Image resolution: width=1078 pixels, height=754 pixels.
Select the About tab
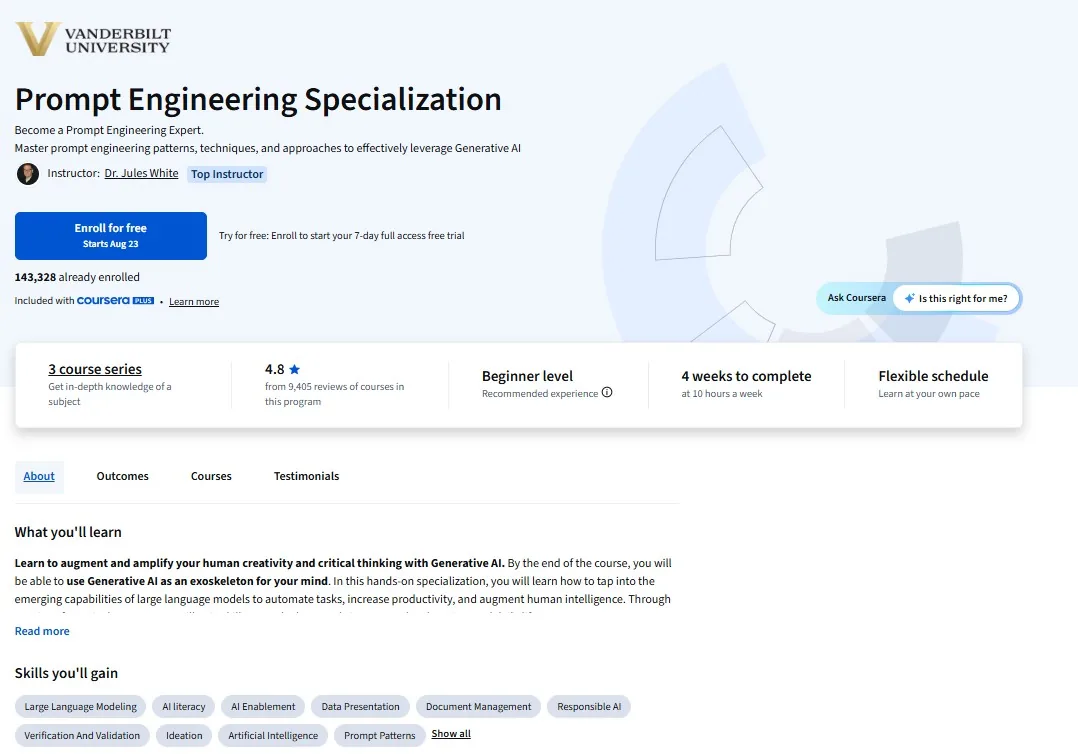pos(39,476)
